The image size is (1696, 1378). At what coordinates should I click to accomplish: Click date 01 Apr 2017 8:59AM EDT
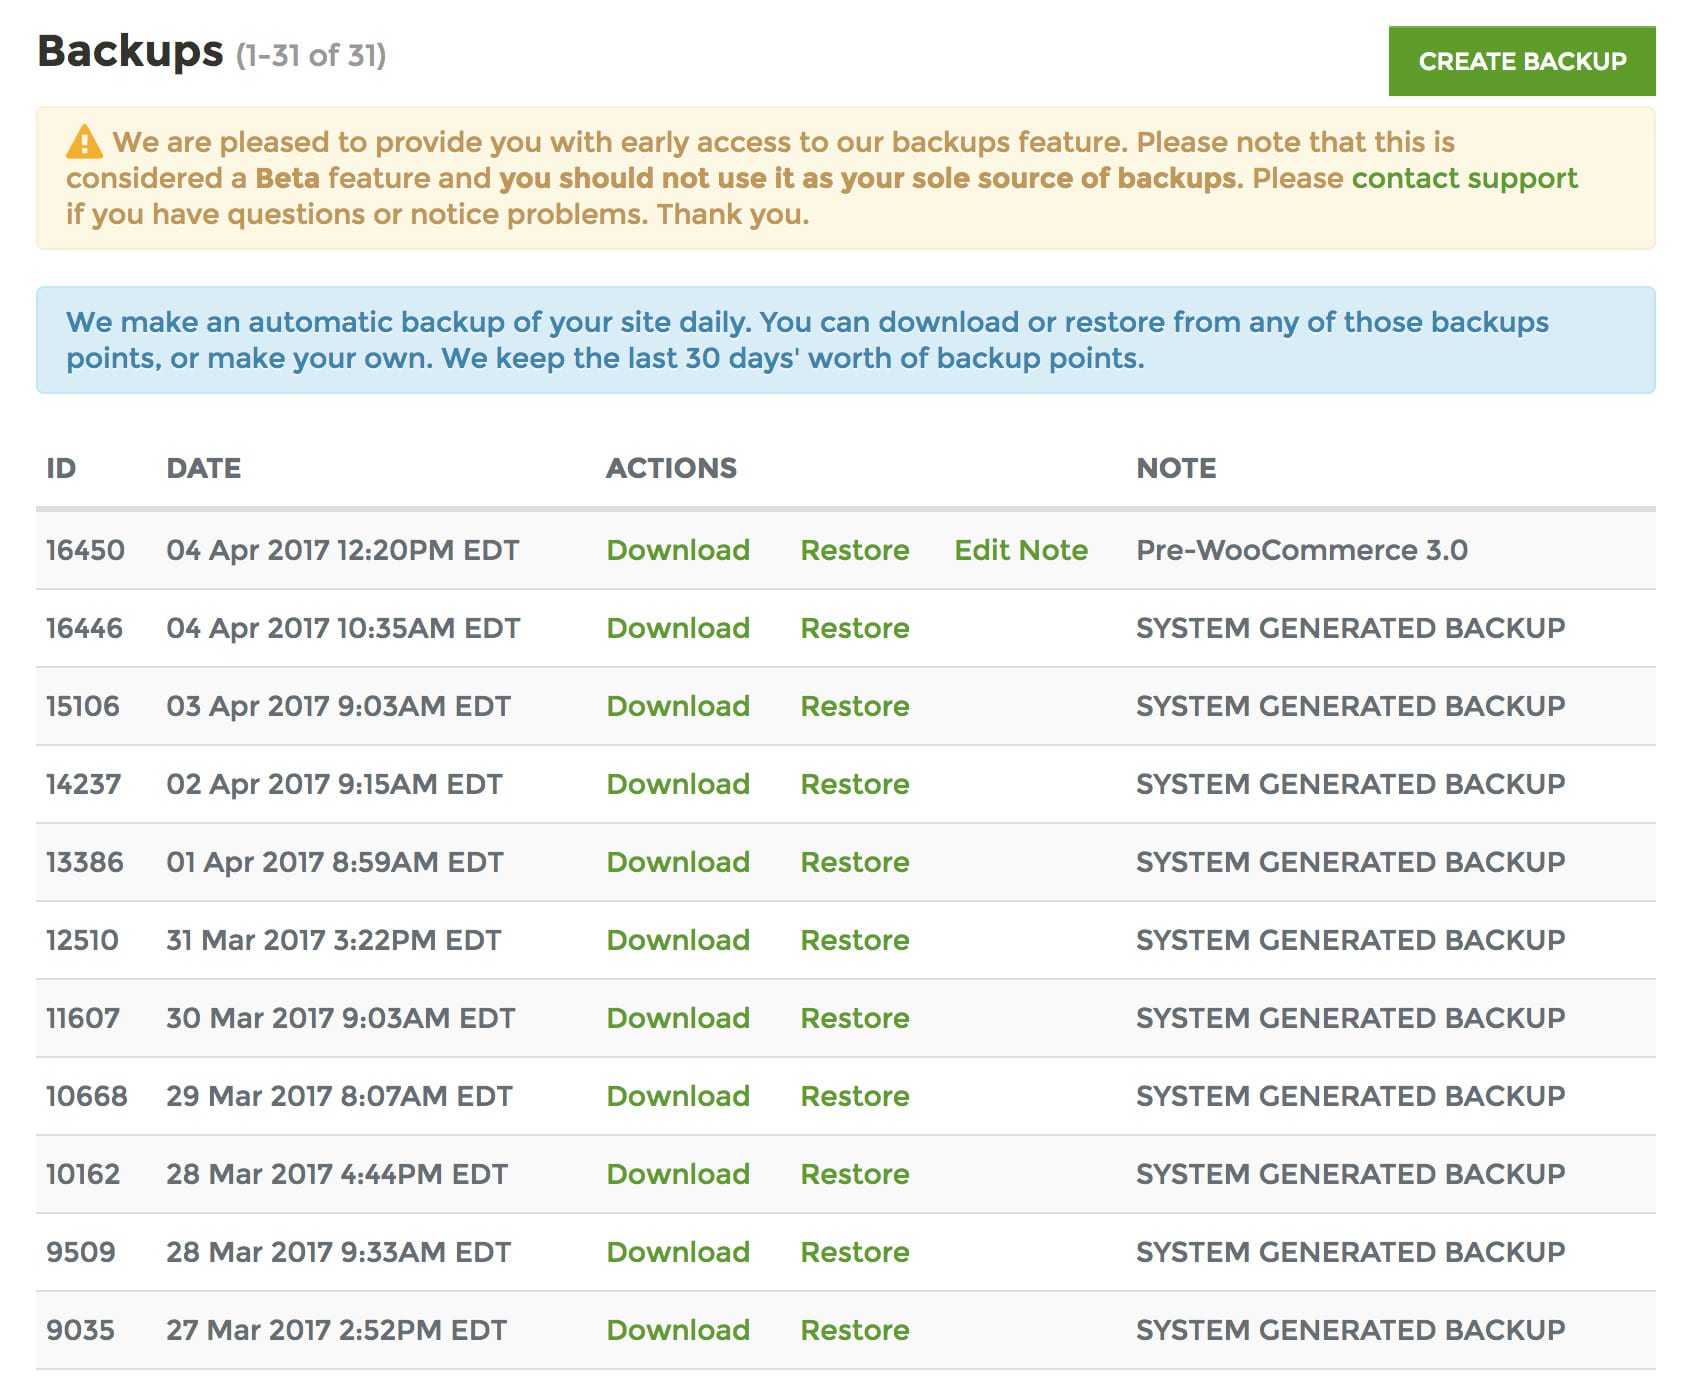tap(335, 862)
